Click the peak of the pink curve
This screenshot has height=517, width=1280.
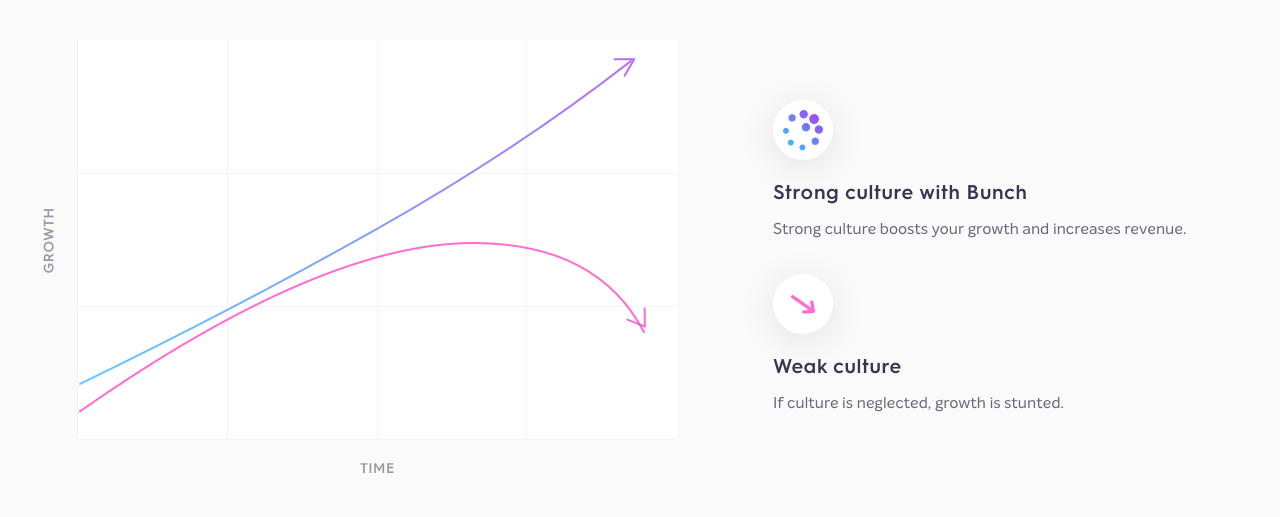[x=470, y=243]
